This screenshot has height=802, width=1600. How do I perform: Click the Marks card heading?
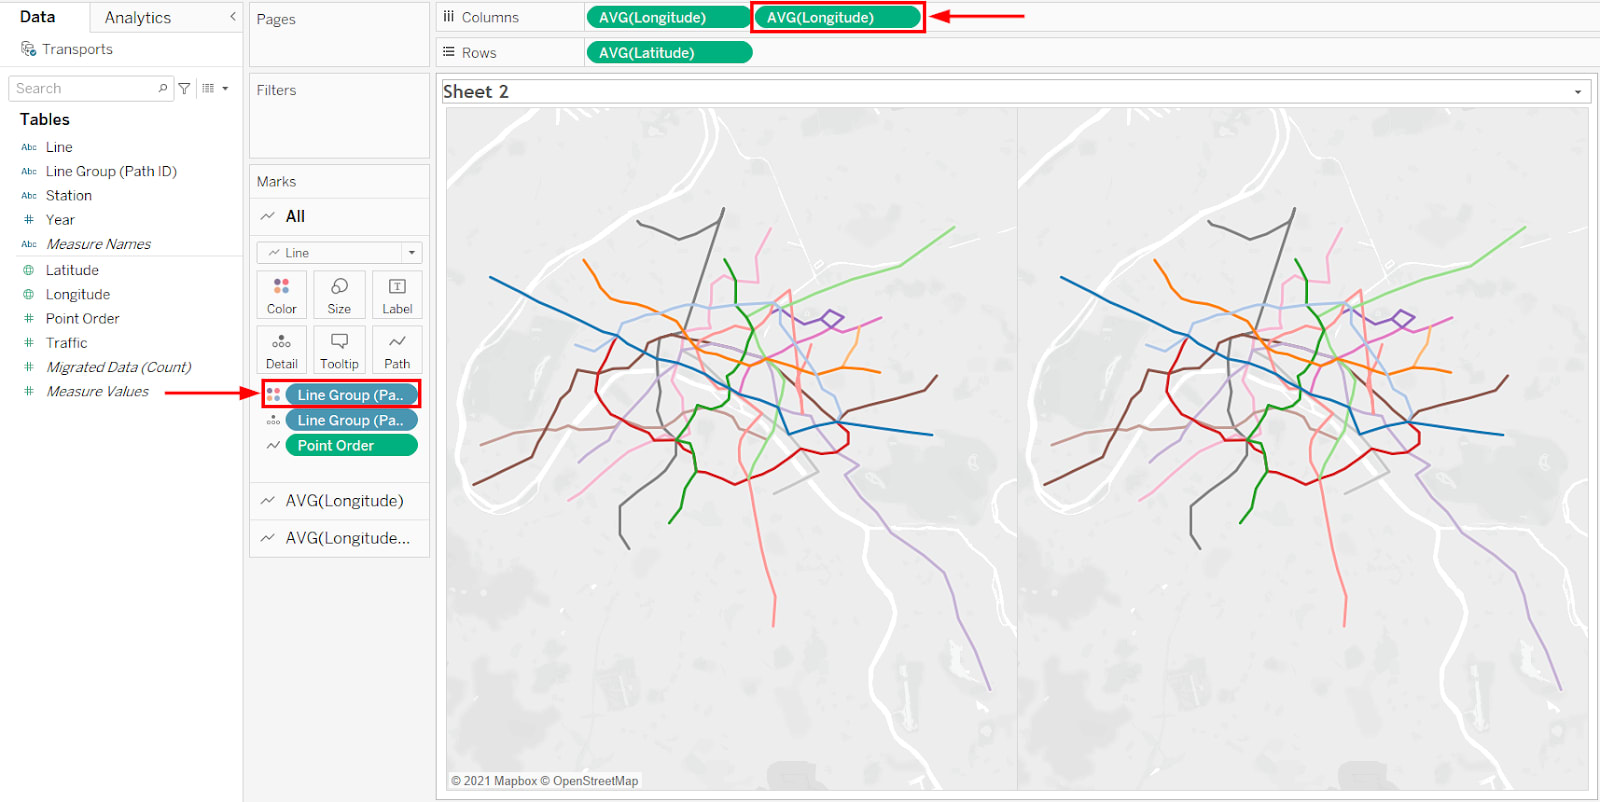click(x=276, y=182)
